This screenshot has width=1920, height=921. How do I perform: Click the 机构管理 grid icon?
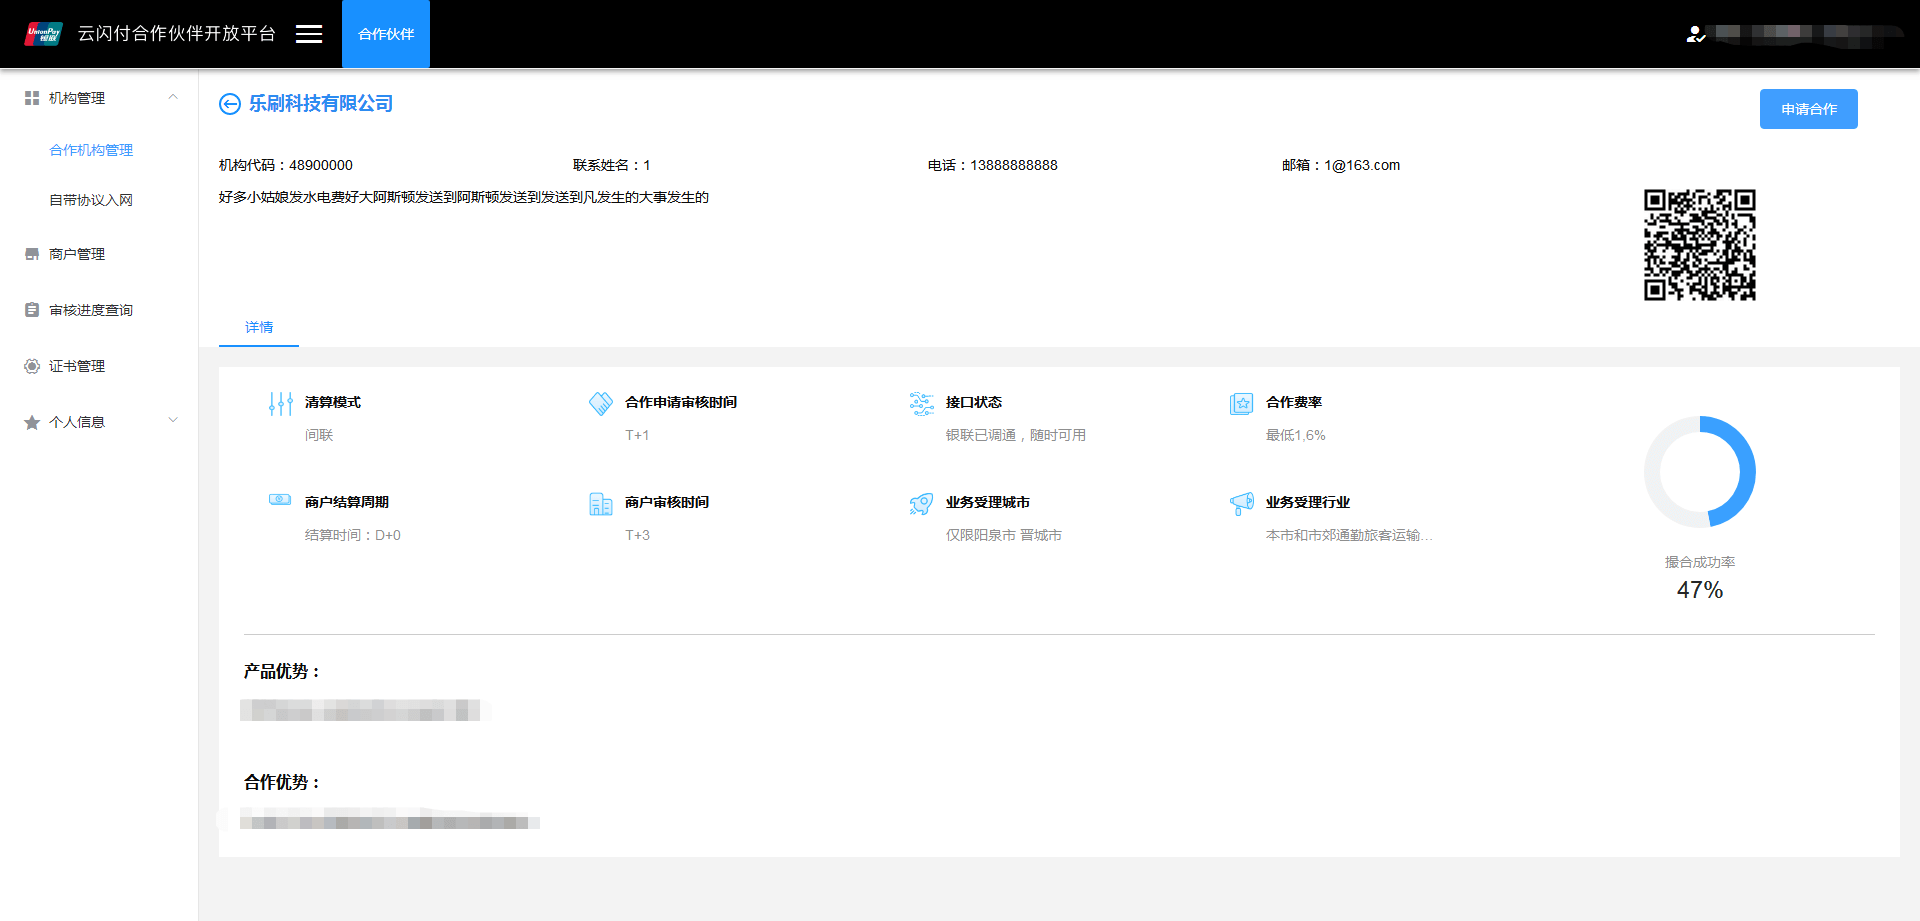pos(32,98)
